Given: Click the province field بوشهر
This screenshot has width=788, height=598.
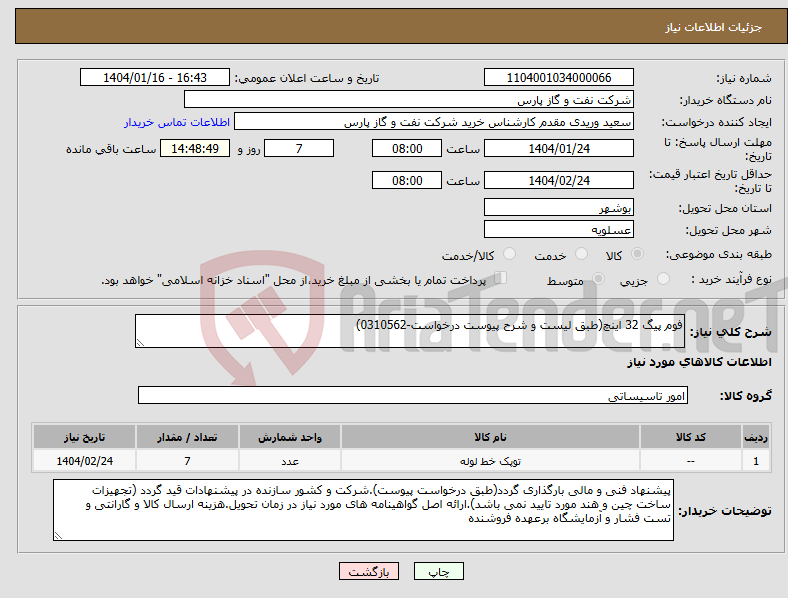Looking at the screenshot, I should (x=559, y=208).
